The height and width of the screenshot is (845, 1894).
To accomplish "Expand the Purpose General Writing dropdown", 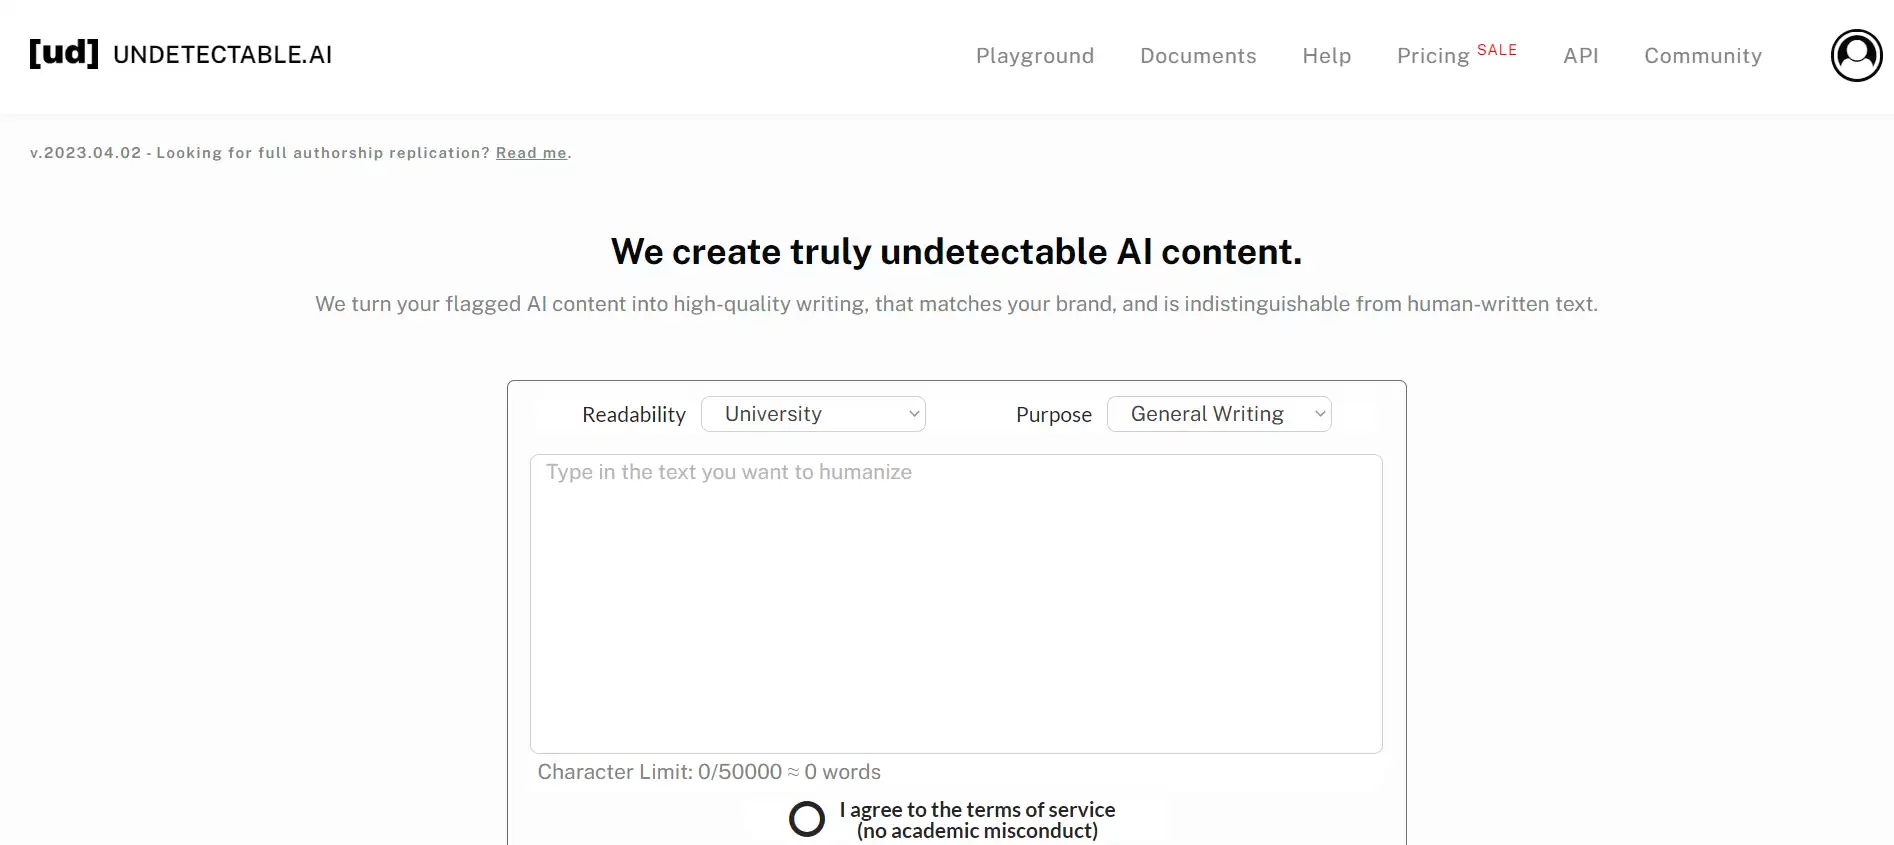I will (1218, 414).
